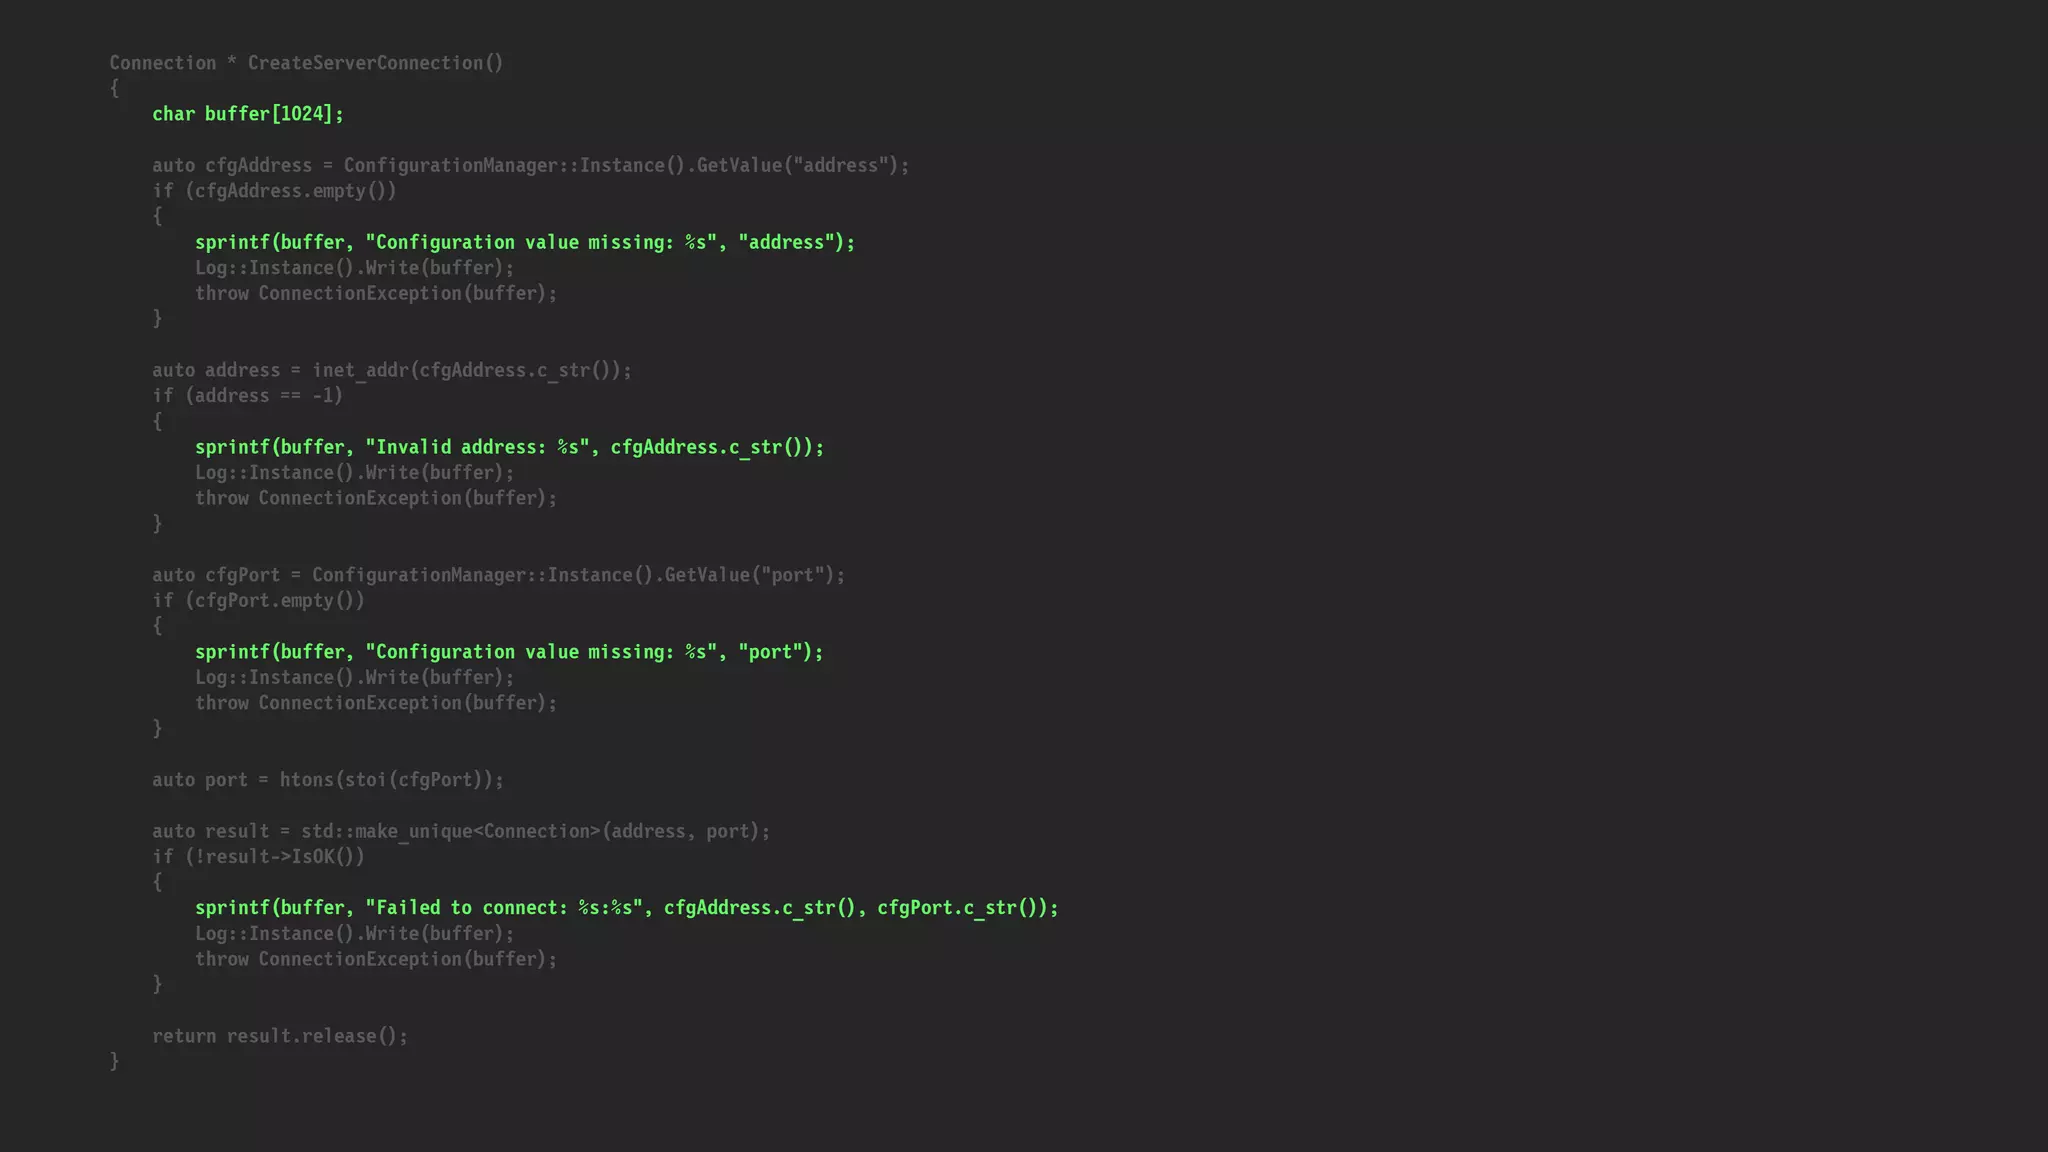Click the sprintf "Invalid address: %s" line
2048x1152 pixels.
[510, 447]
